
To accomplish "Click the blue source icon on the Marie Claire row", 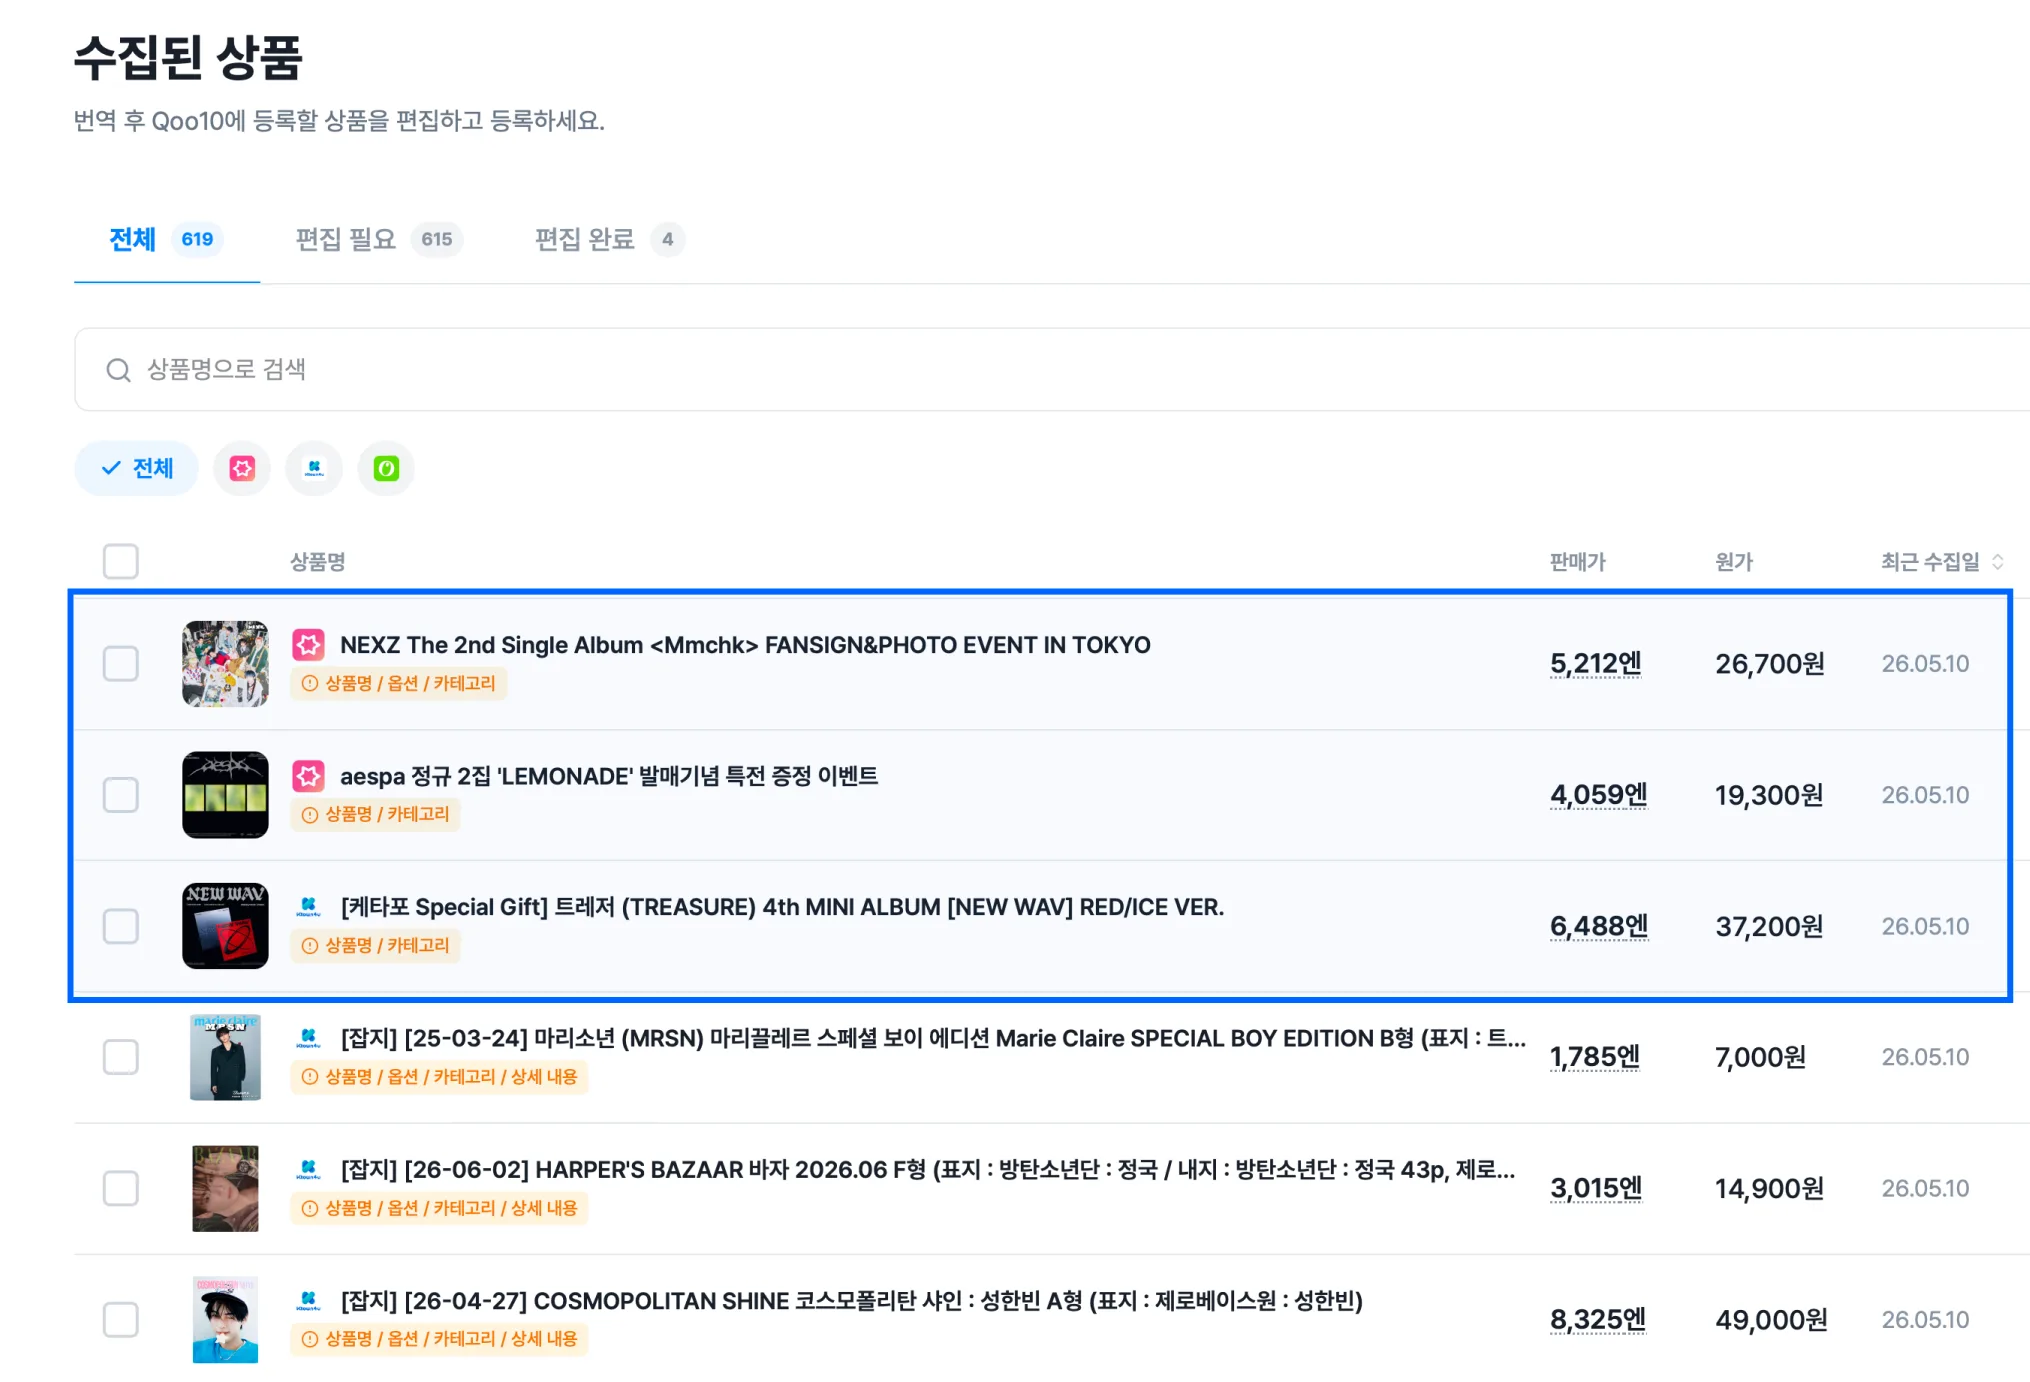I will [308, 1038].
